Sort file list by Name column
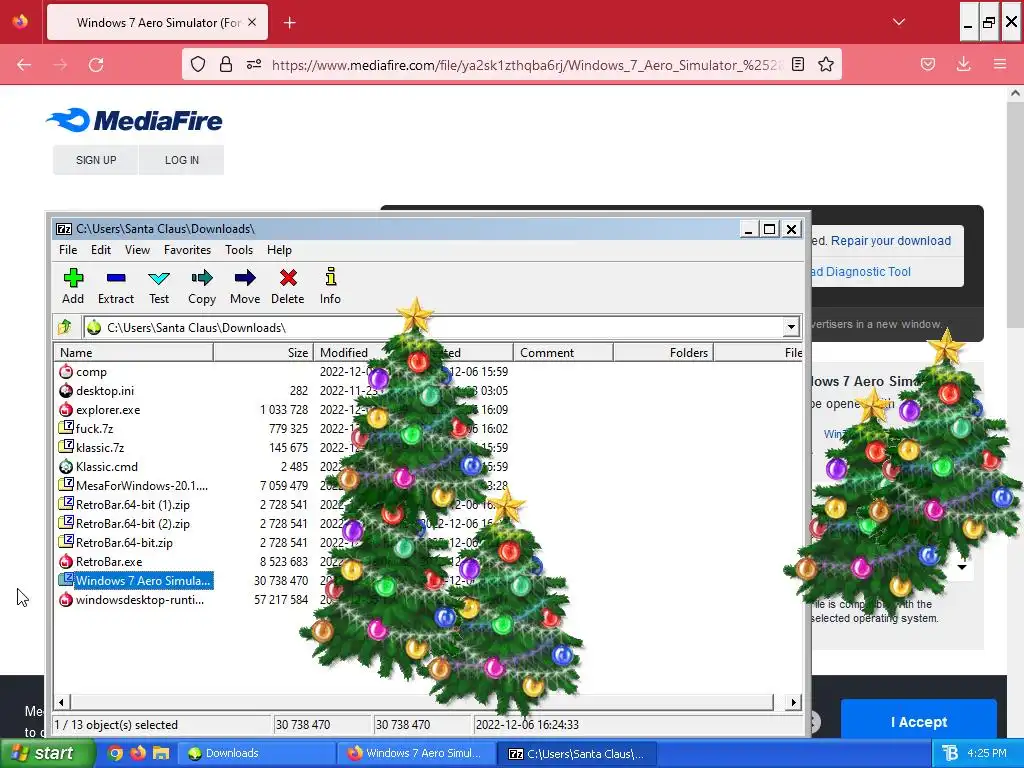Image resolution: width=1024 pixels, height=768 pixels. [x=133, y=353]
